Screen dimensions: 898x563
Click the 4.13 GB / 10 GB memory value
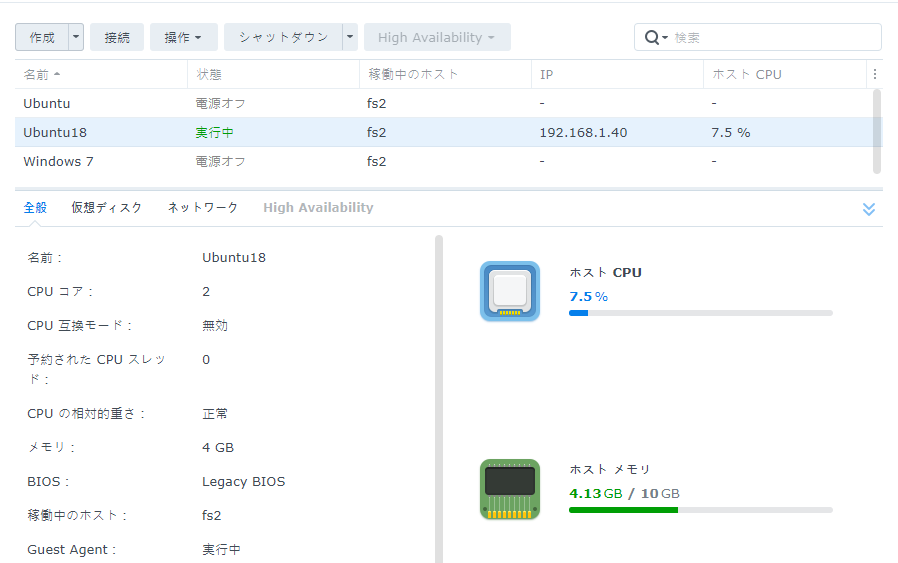coord(624,494)
